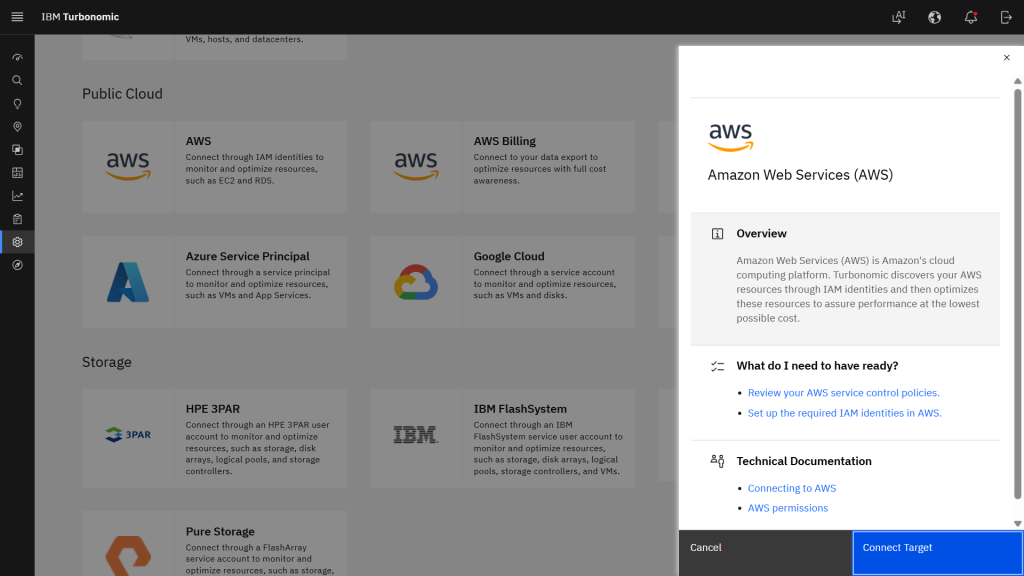The width and height of the screenshot is (1024, 576).
Task: Open the AWS permissions link
Action: (x=788, y=508)
